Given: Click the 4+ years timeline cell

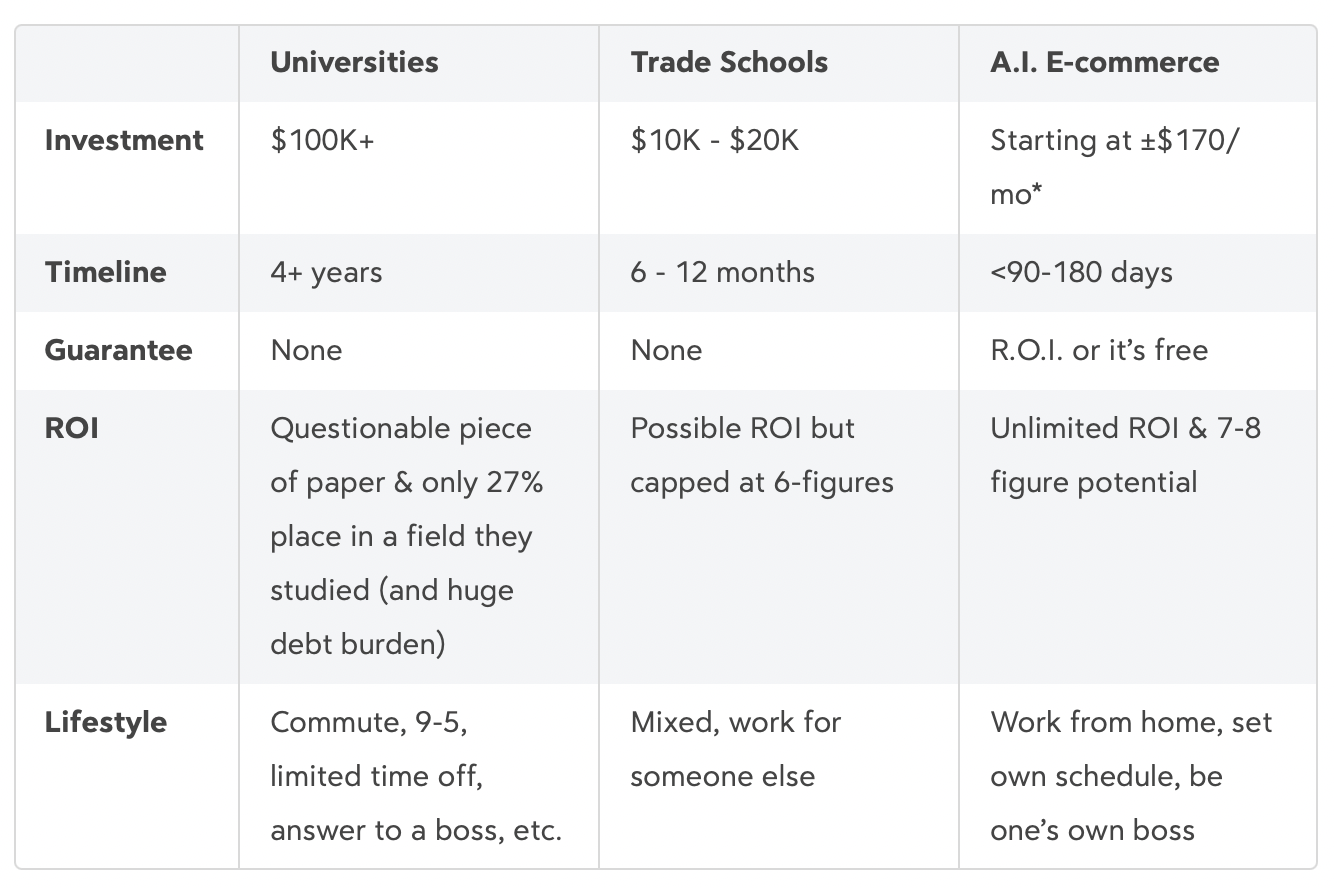Looking at the screenshot, I should coord(326,272).
